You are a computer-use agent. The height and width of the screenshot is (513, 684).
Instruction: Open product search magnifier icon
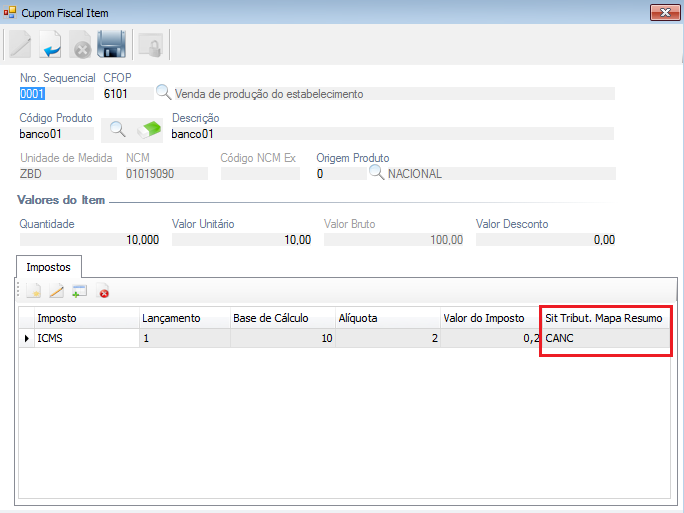pyautogui.click(x=117, y=130)
